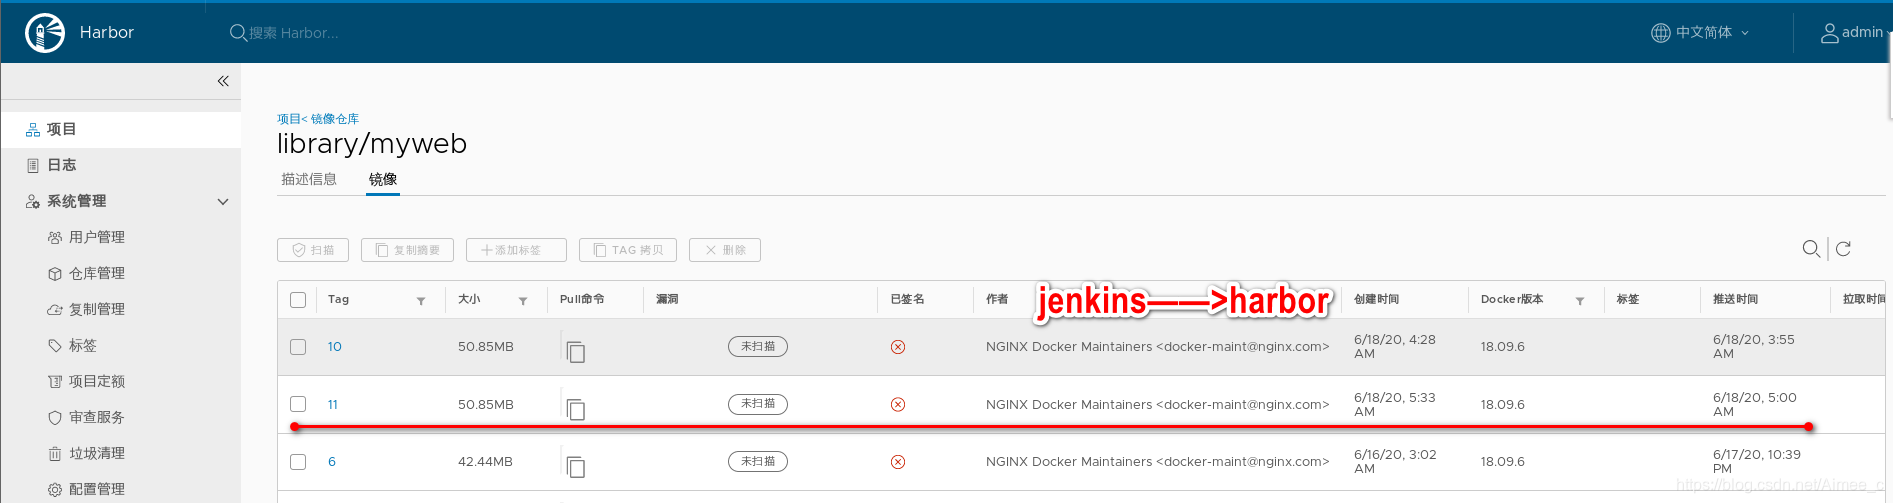Open the 大小 column filter icon
Image resolution: width=1893 pixels, height=503 pixels.
click(523, 301)
